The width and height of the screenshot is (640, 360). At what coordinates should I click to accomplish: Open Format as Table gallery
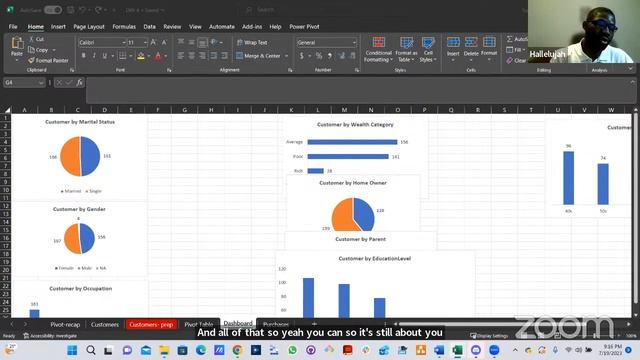(406, 49)
